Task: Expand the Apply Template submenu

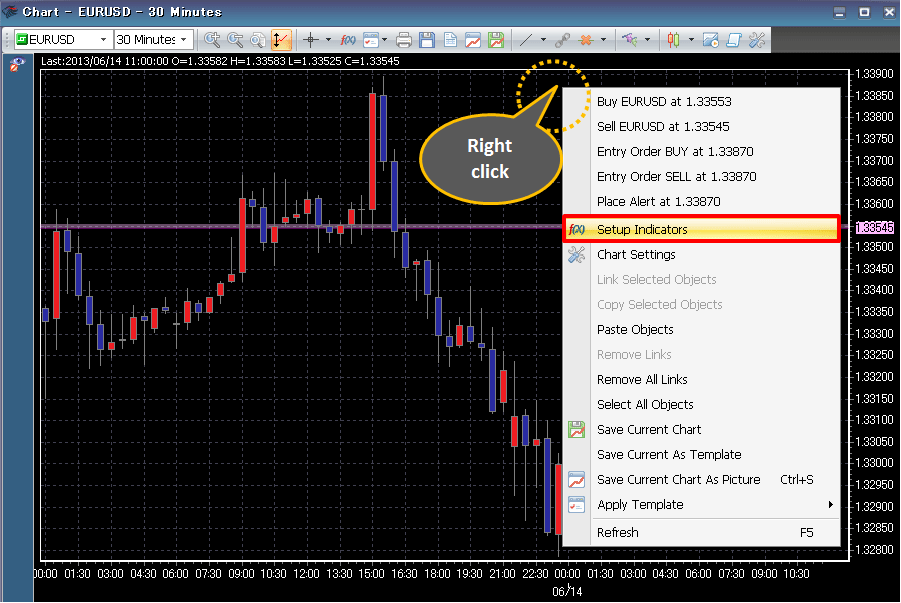Action: (702, 505)
